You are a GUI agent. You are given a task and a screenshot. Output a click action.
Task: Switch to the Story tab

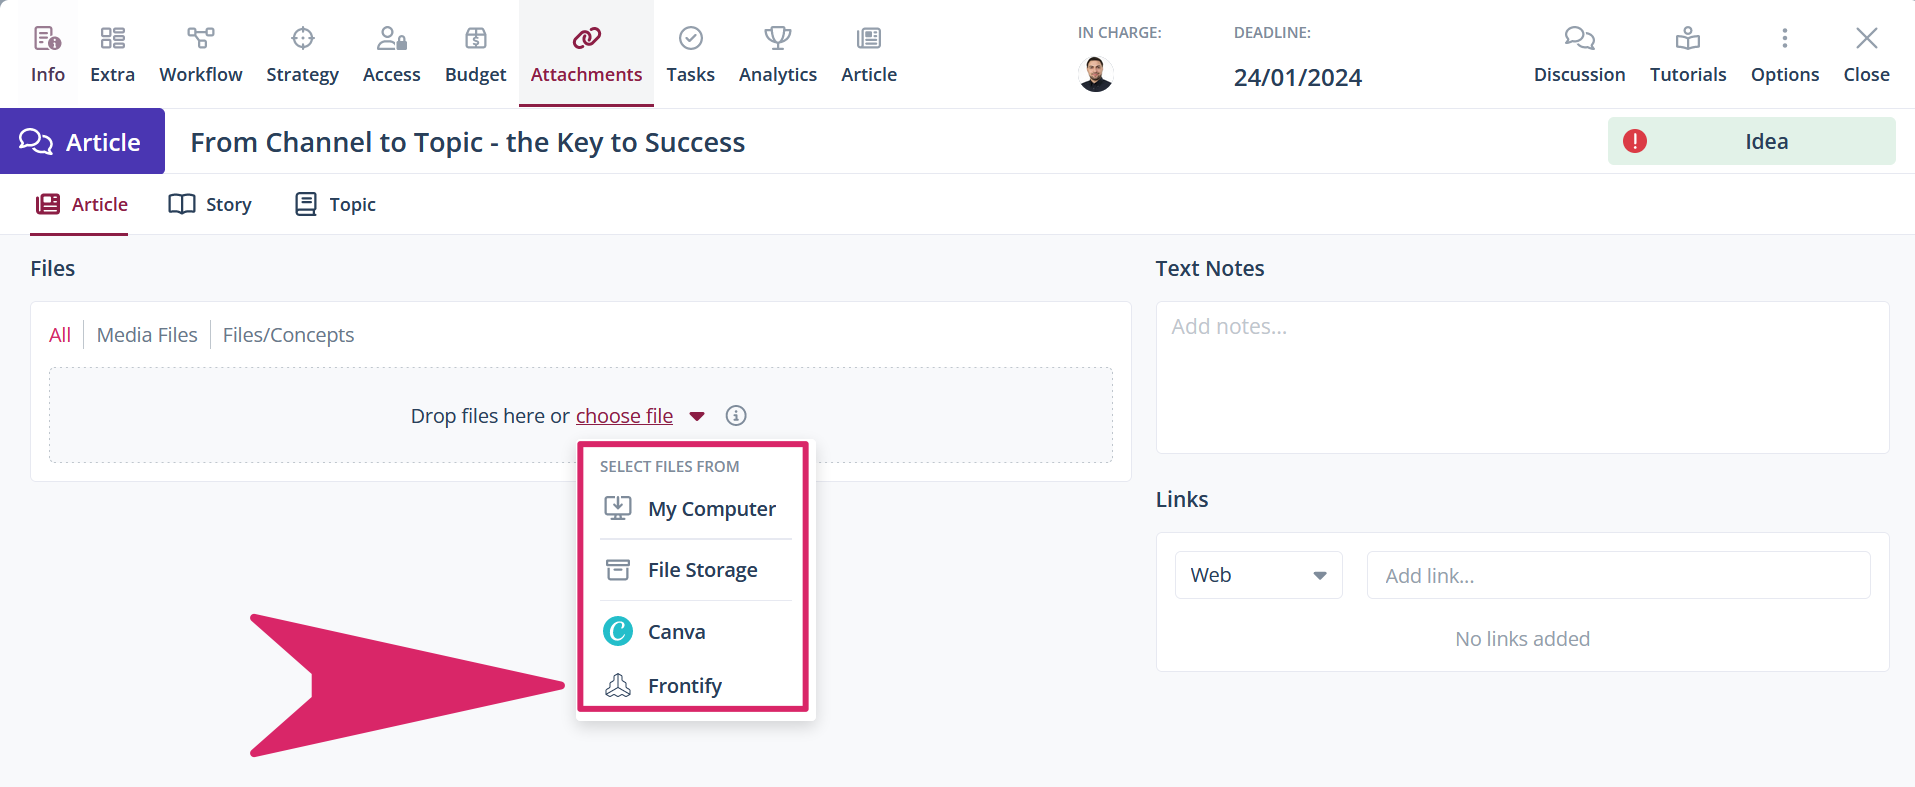click(x=210, y=205)
